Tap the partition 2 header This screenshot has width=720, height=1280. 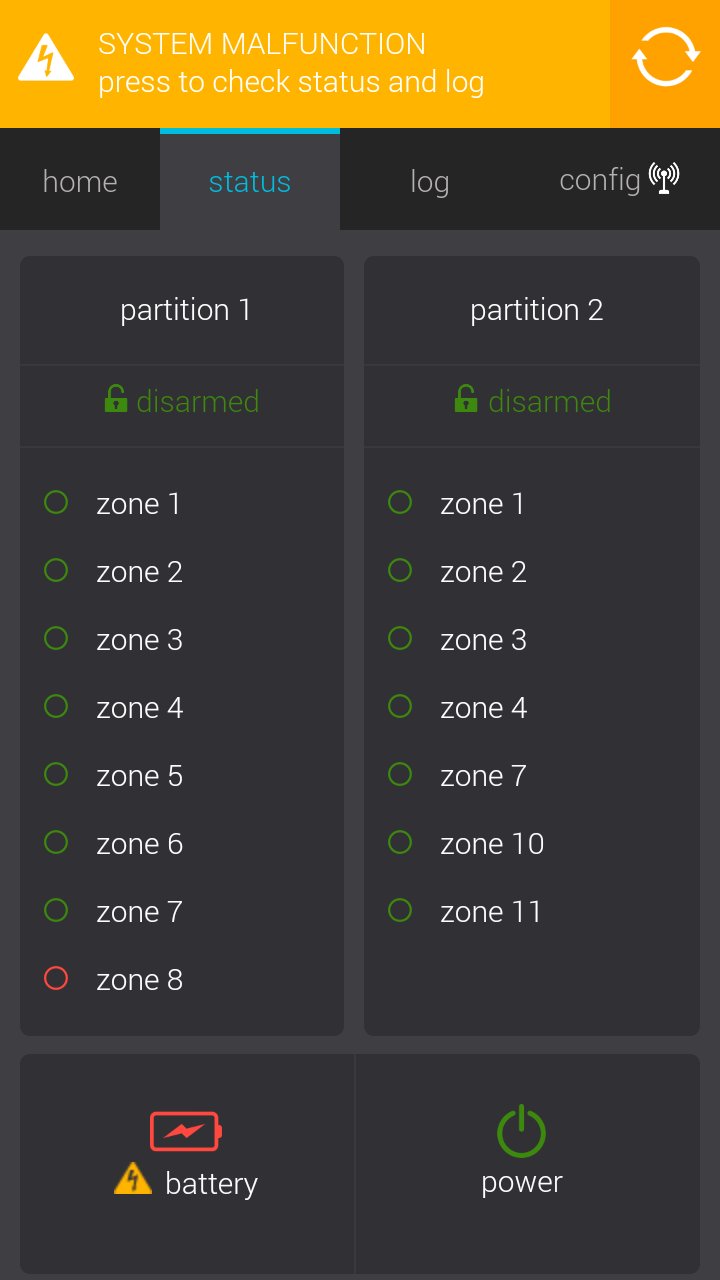[x=536, y=310]
